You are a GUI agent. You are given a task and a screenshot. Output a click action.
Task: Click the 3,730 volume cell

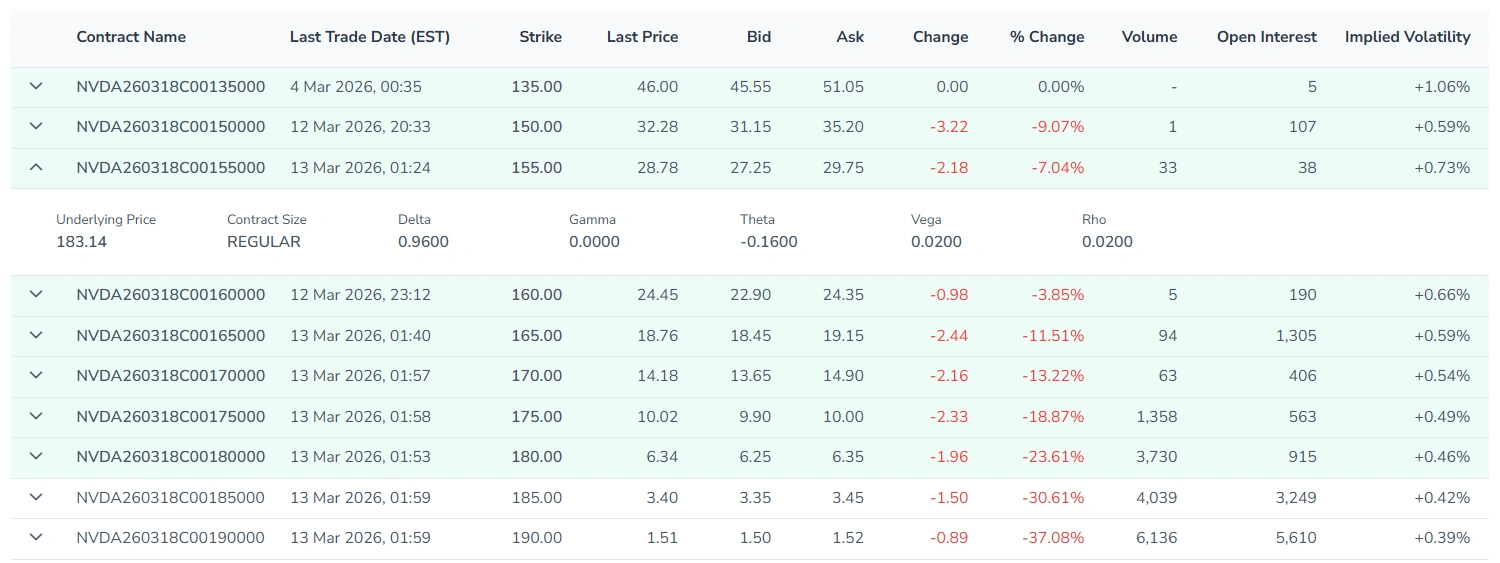pyautogui.click(x=1157, y=457)
